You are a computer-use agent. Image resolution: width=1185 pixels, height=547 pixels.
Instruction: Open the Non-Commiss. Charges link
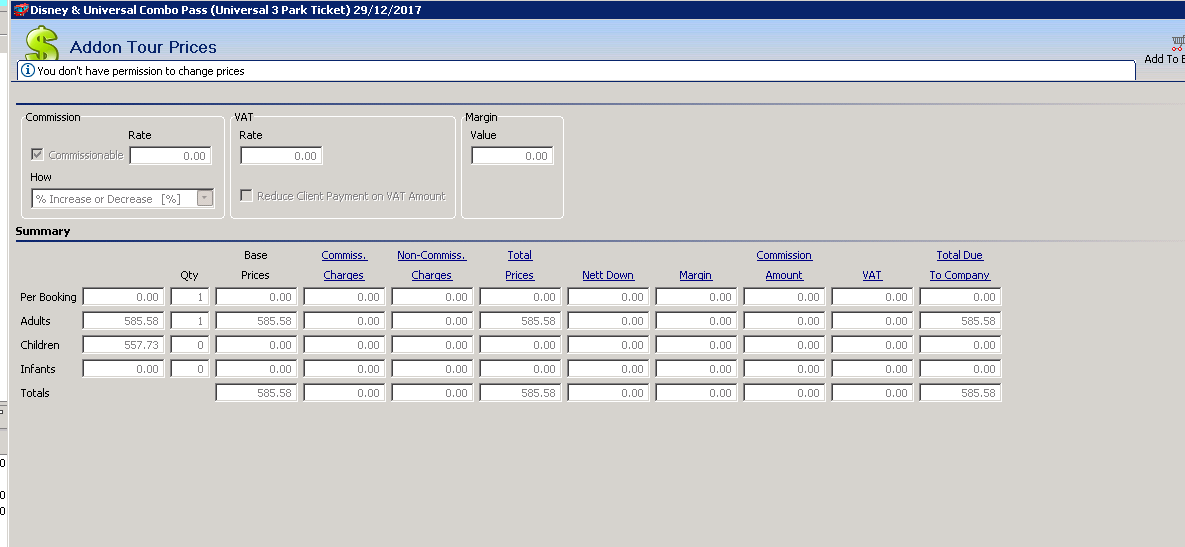tap(432, 265)
